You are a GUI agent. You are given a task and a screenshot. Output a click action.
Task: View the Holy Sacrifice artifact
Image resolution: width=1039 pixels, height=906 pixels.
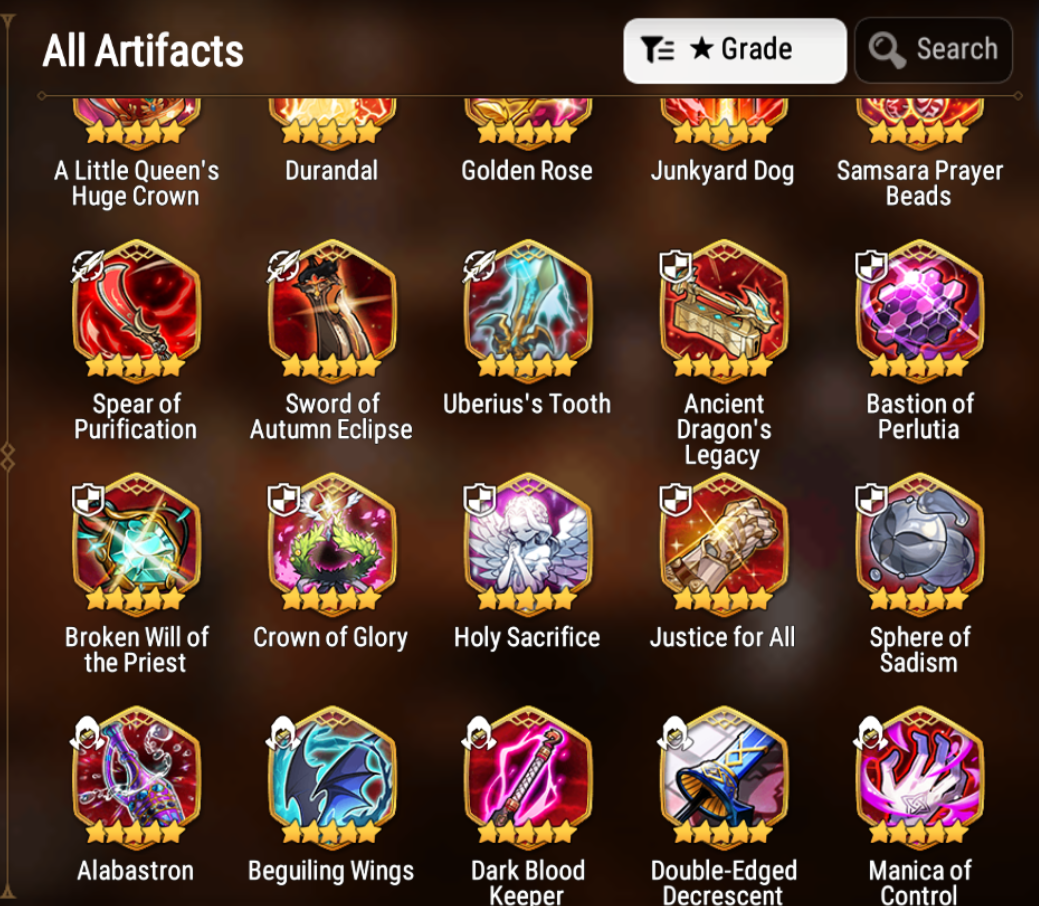(x=527, y=544)
